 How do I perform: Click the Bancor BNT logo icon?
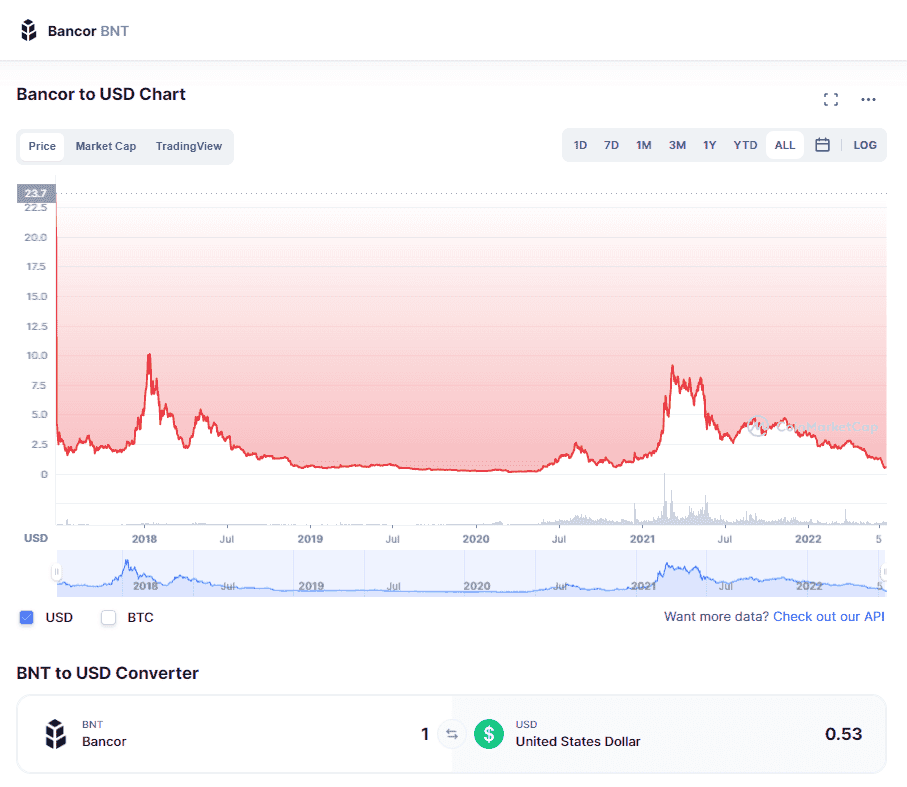click(x=28, y=29)
